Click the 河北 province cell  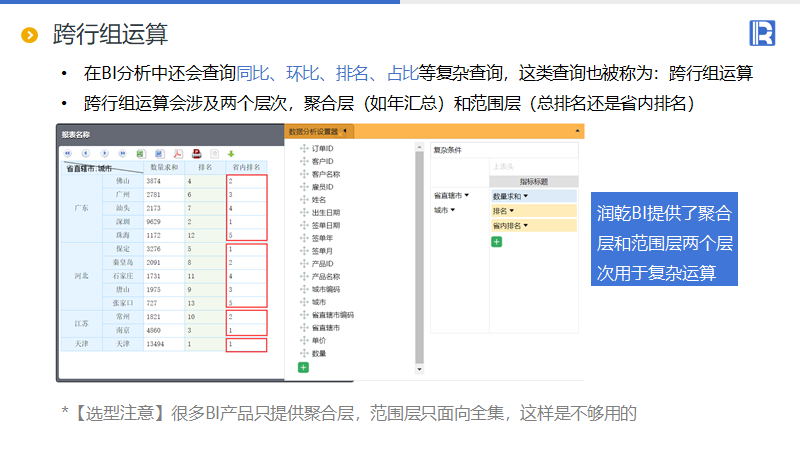click(81, 276)
